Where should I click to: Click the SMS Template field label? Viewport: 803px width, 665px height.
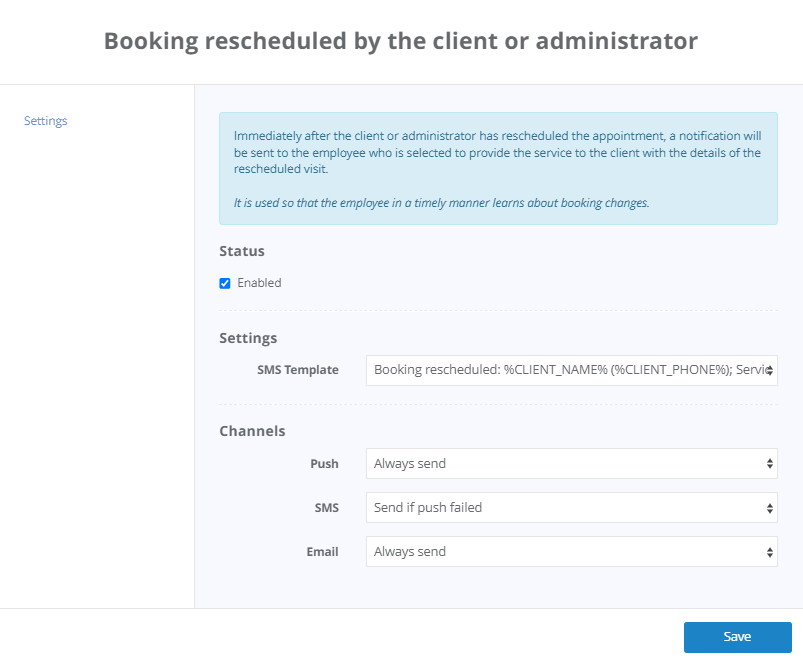pyautogui.click(x=298, y=370)
